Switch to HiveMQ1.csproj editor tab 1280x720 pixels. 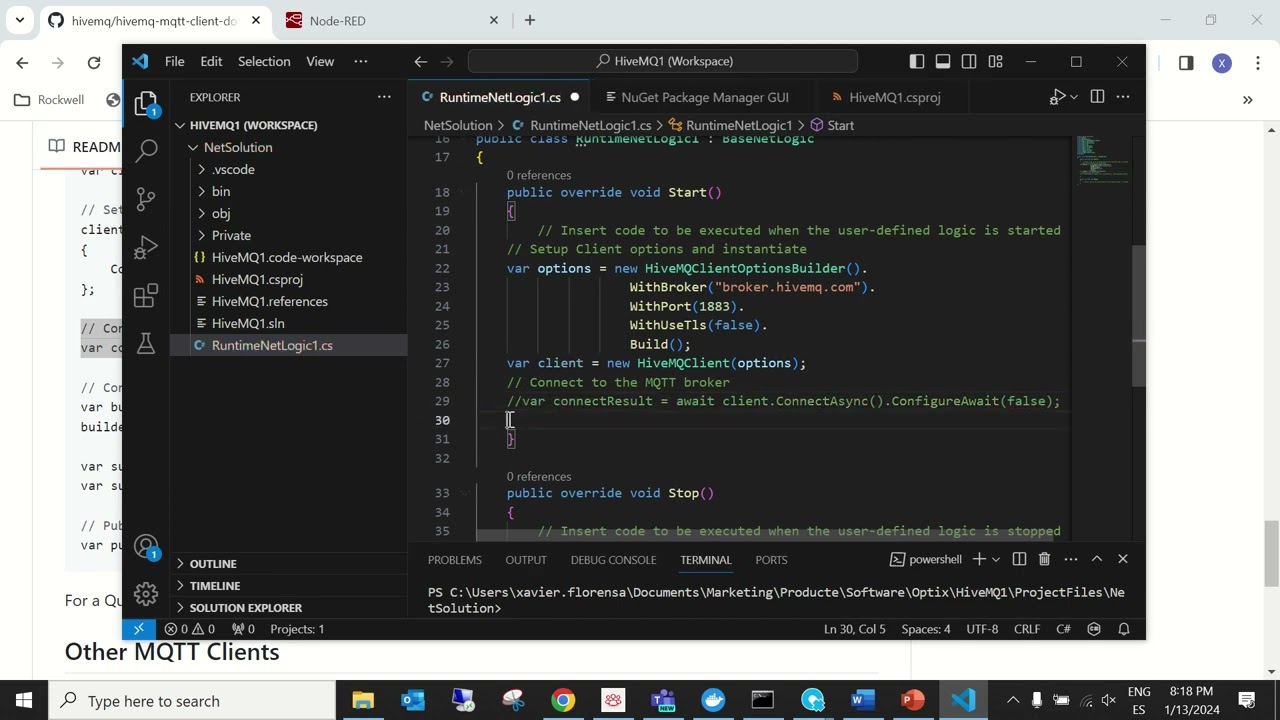tap(894, 97)
